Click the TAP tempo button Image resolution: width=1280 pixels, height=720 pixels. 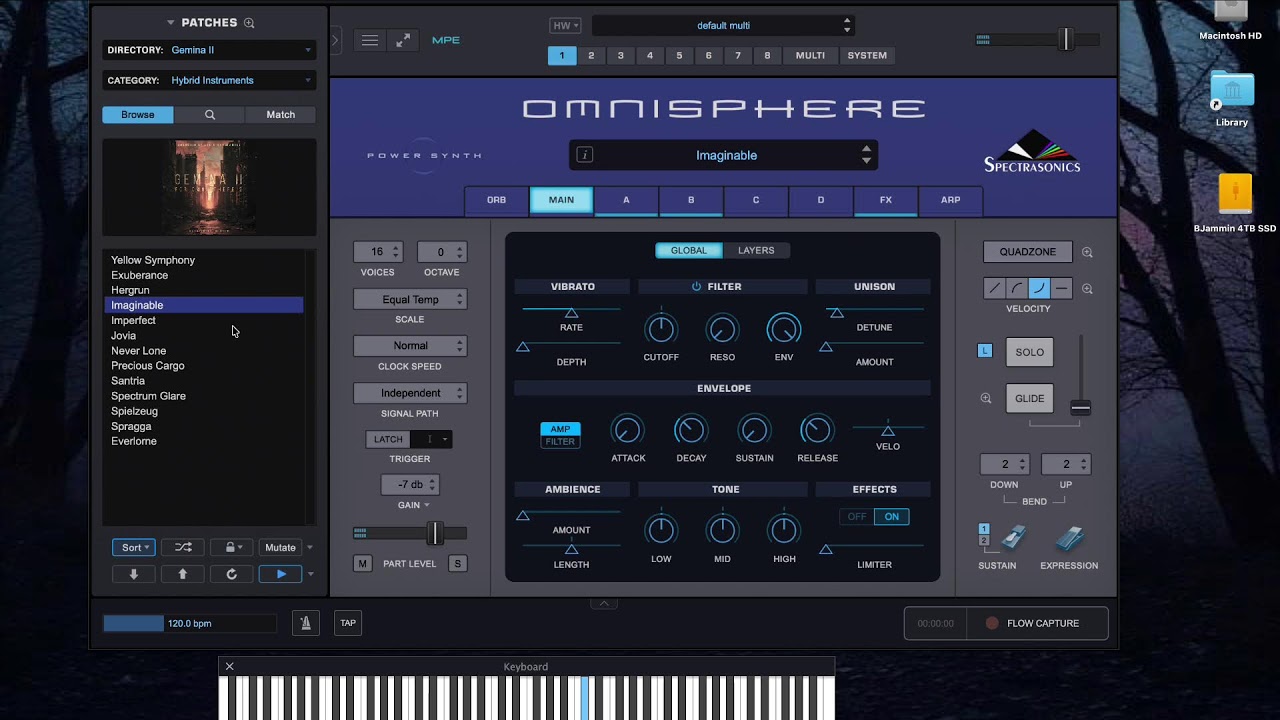tap(348, 623)
